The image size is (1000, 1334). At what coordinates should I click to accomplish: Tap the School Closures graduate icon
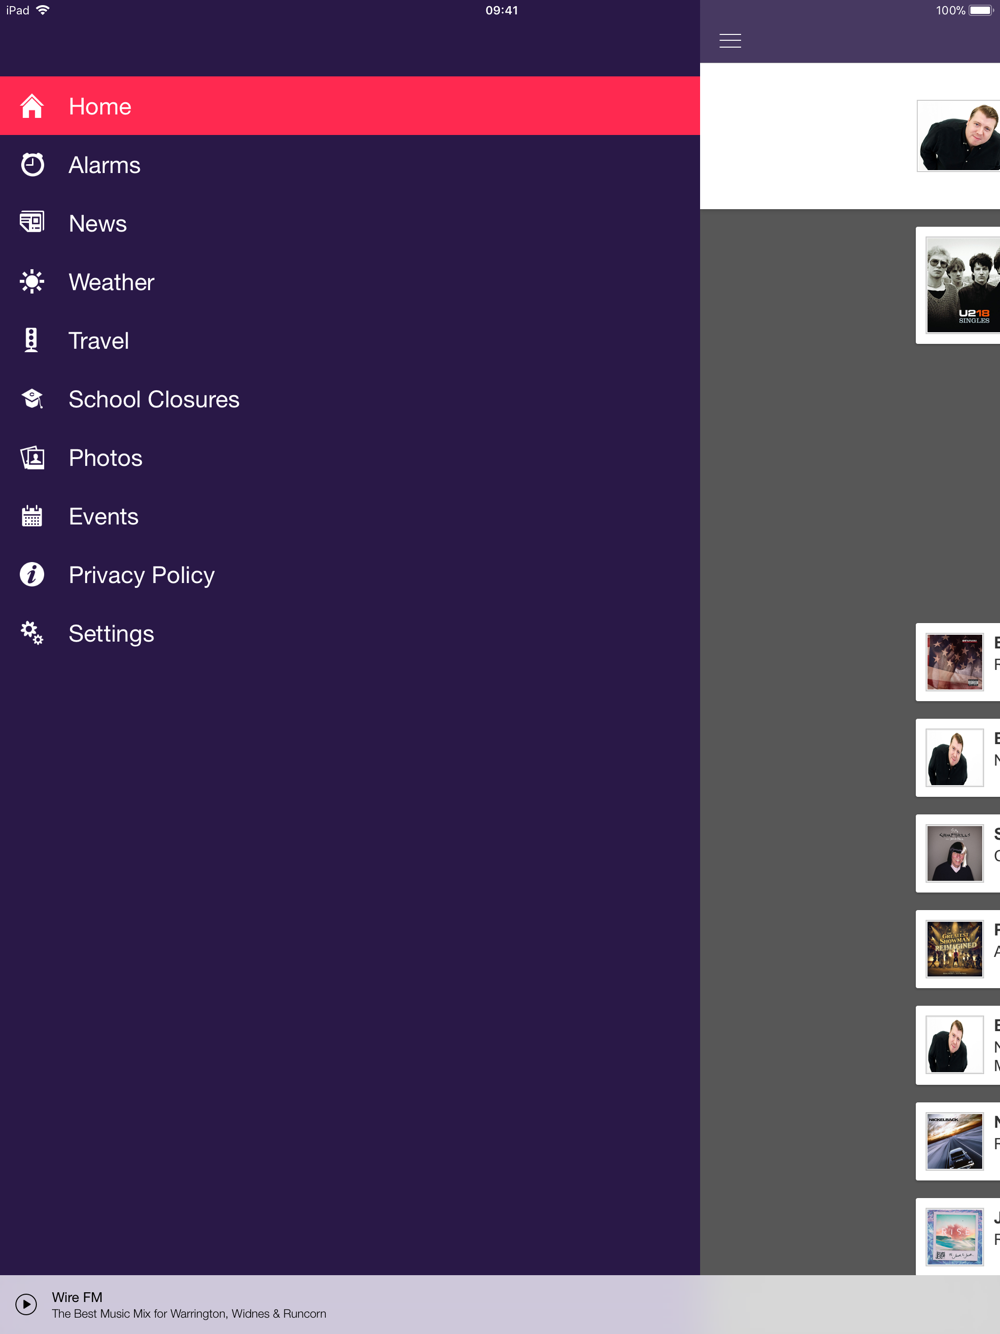pyautogui.click(x=32, y=399)
